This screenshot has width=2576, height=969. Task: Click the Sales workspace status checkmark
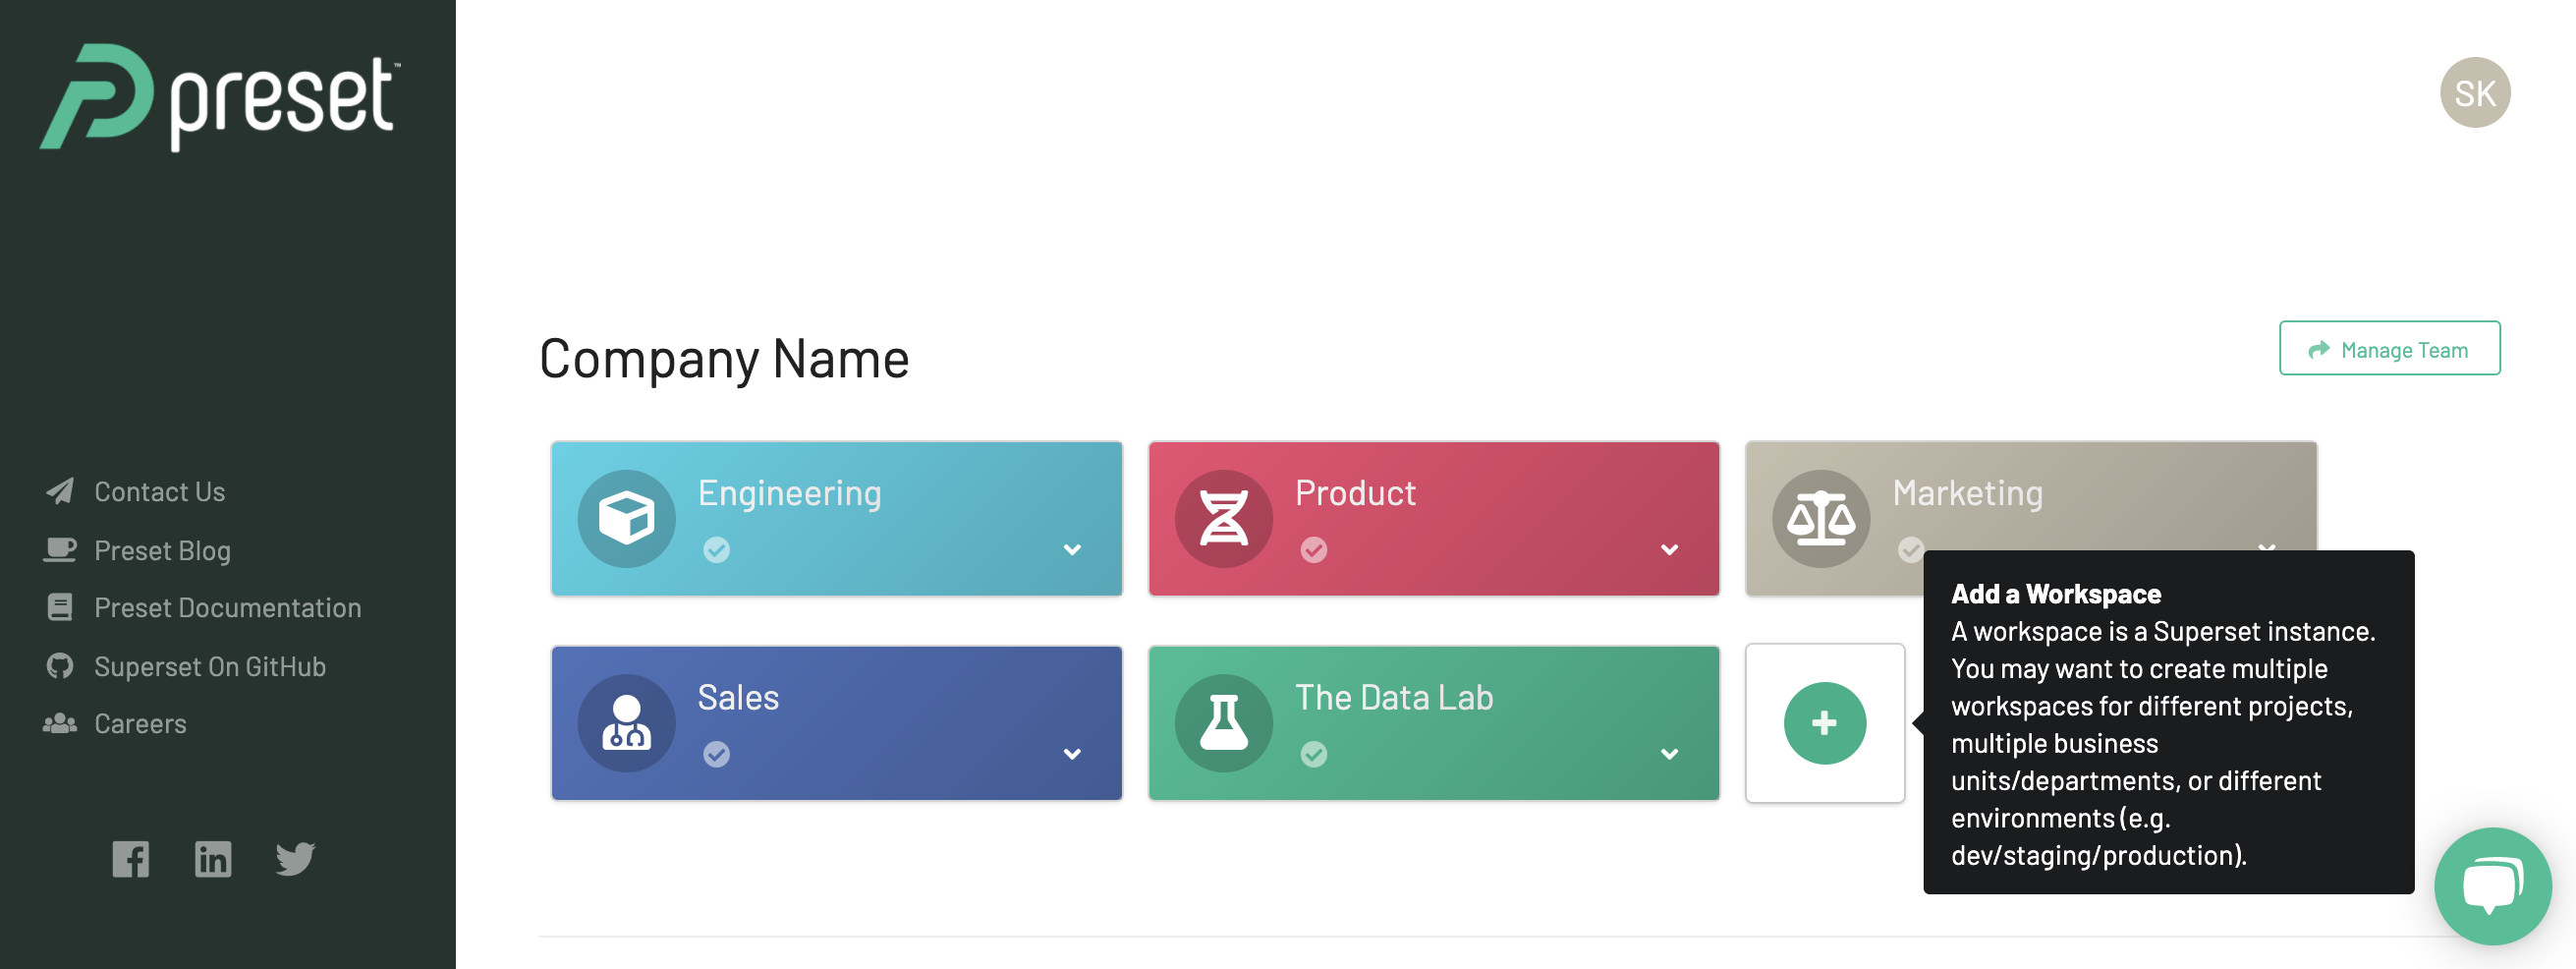point(717,754)
